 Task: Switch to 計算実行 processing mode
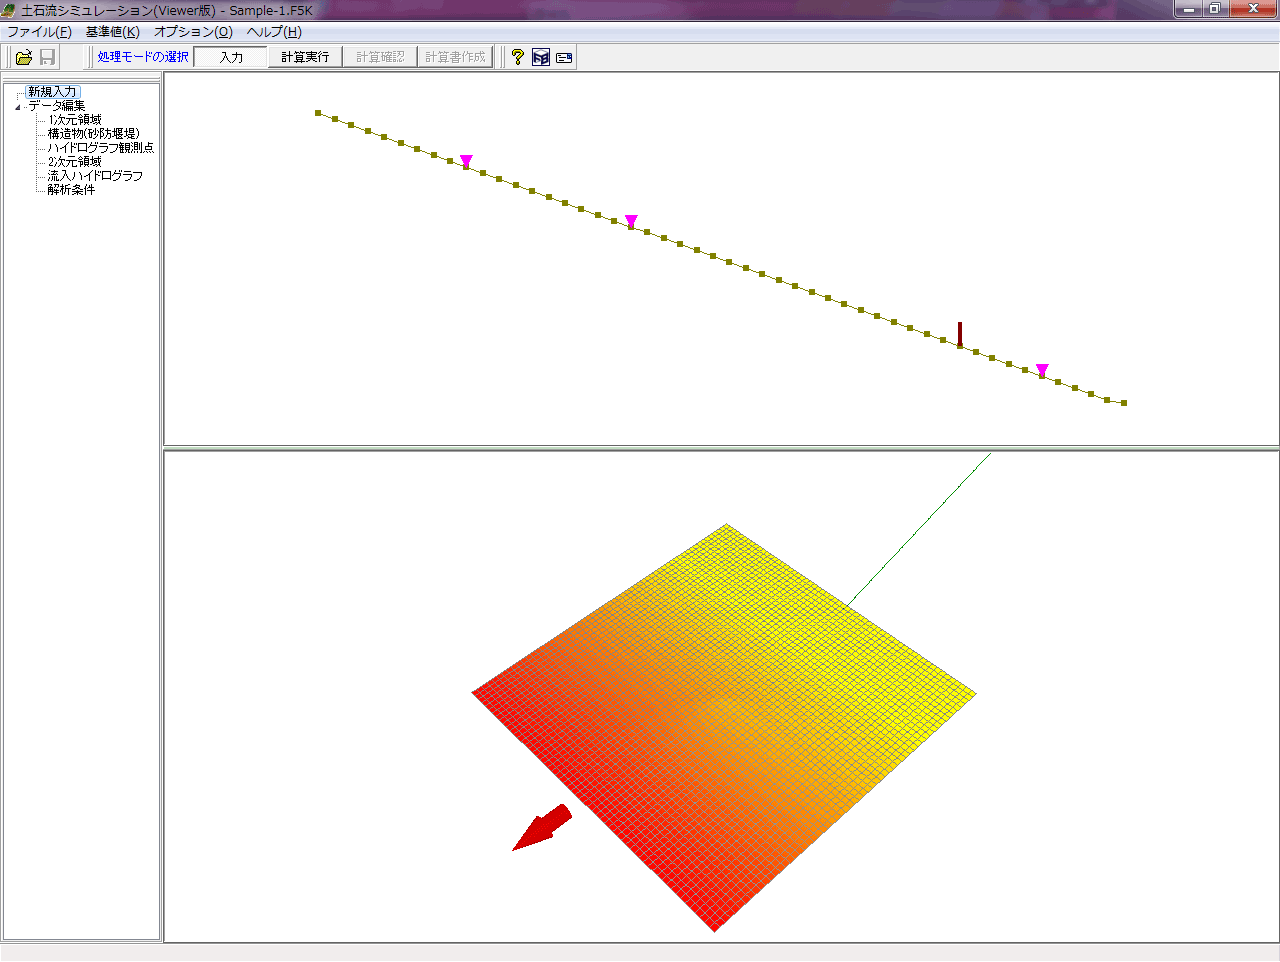(x=305, y=57)
